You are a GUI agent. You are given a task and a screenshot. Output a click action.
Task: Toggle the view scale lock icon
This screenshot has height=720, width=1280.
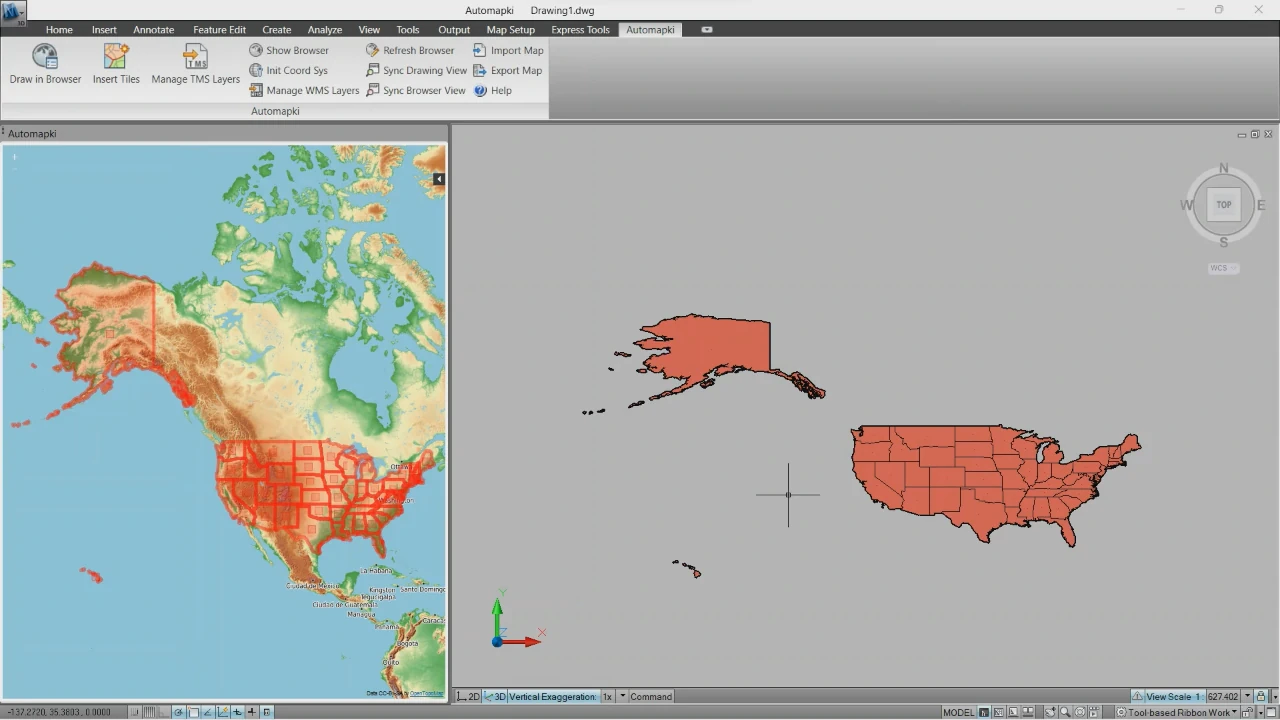point(1261,696)
